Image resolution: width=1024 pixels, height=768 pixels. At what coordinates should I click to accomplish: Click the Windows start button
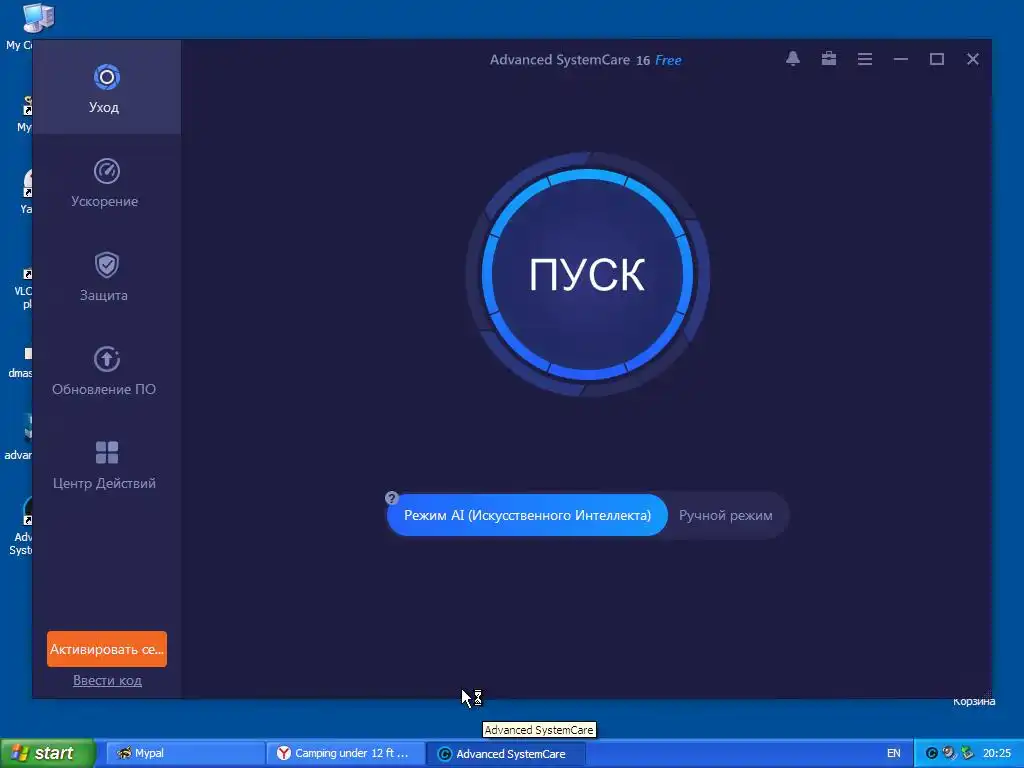pos(47,753)
